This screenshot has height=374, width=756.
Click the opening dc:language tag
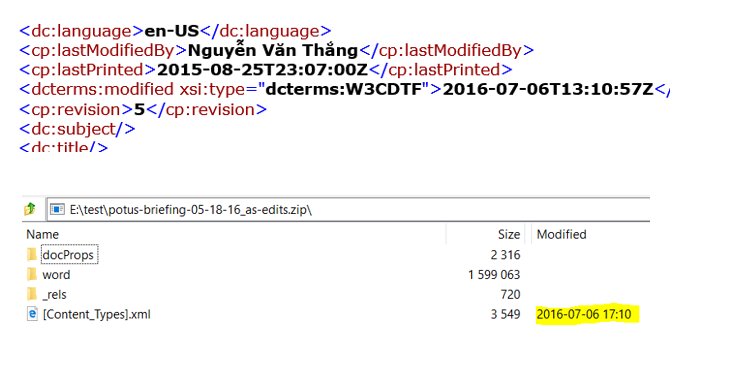(x=81, y=31)
